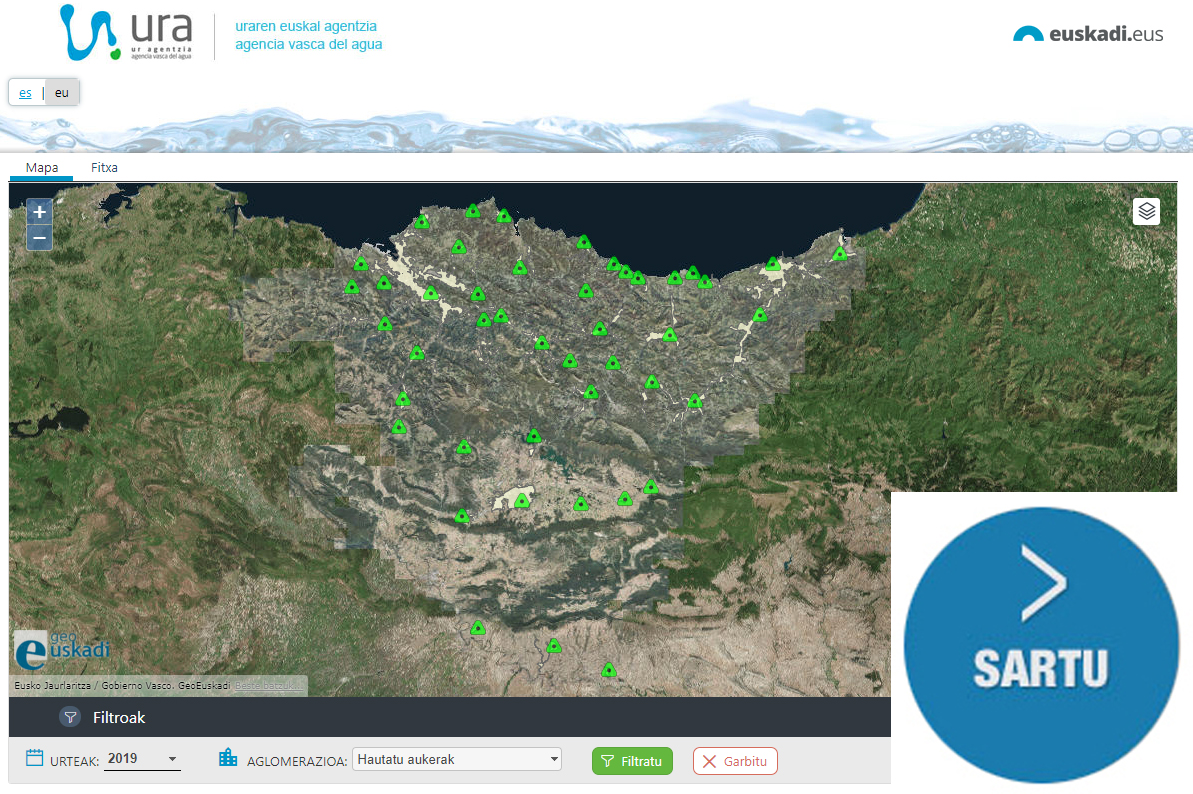Click the Filtroak funnel icon
The width and height of the screenshot is (1193, 794).
pos(70,717)
